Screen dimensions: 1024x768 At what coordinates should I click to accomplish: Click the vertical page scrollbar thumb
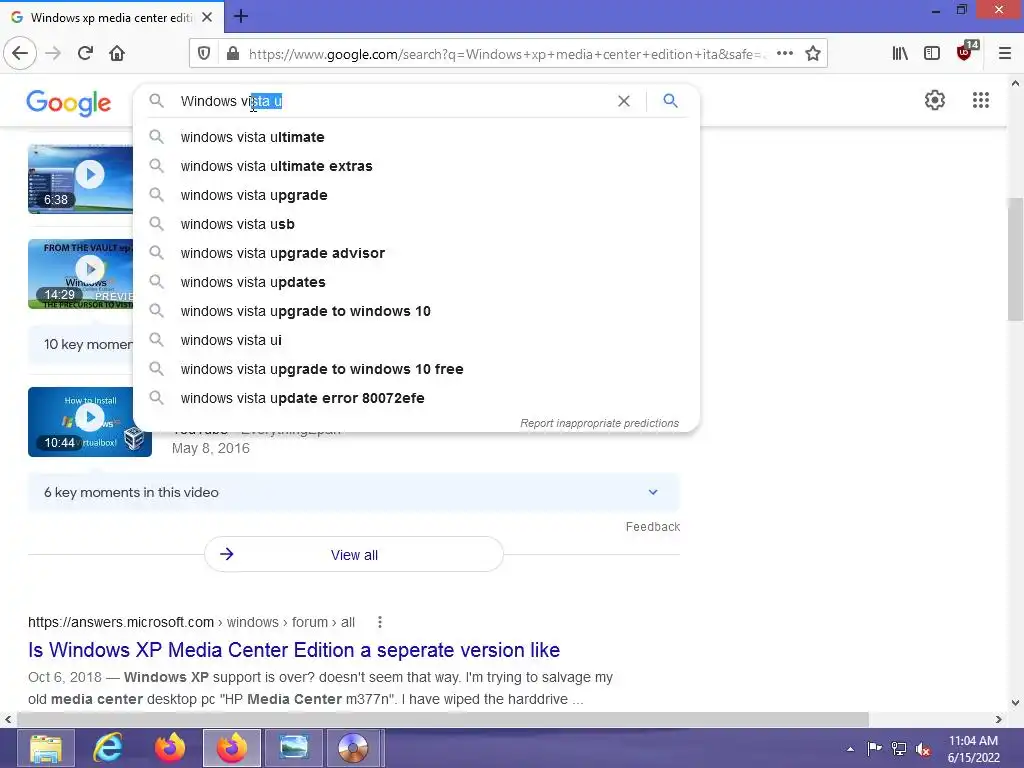[1015, 259]
